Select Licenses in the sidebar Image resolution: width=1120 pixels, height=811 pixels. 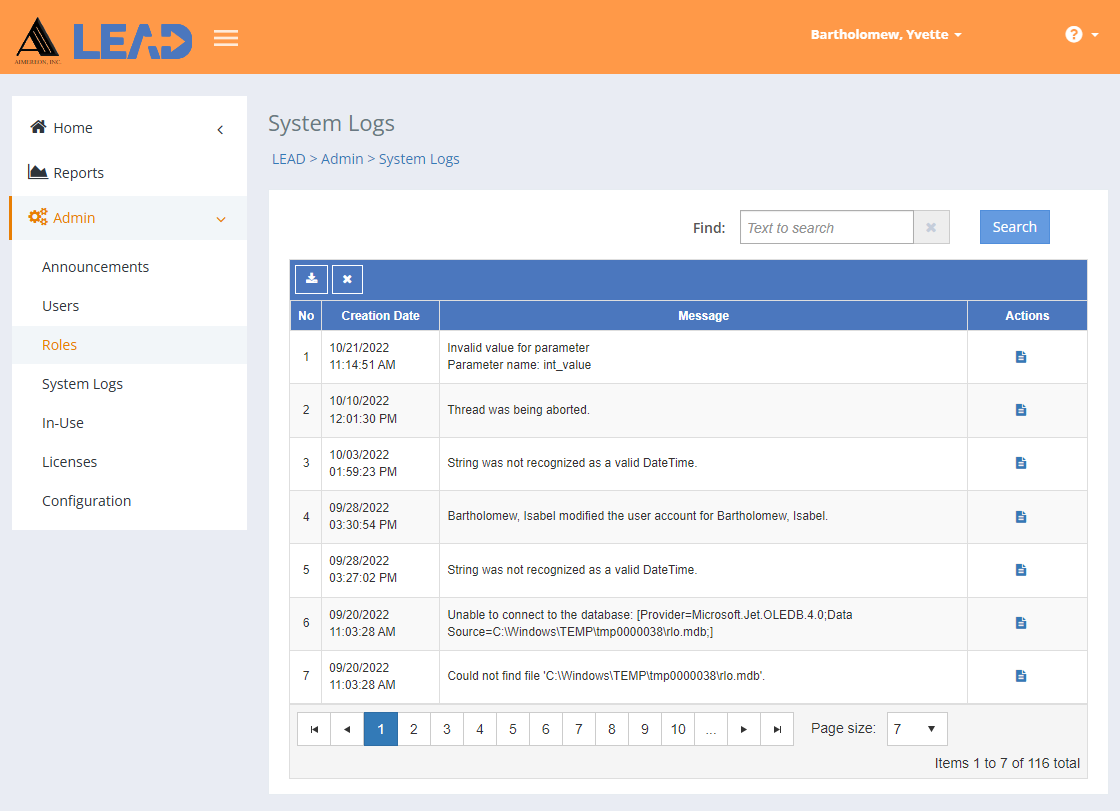69,461
